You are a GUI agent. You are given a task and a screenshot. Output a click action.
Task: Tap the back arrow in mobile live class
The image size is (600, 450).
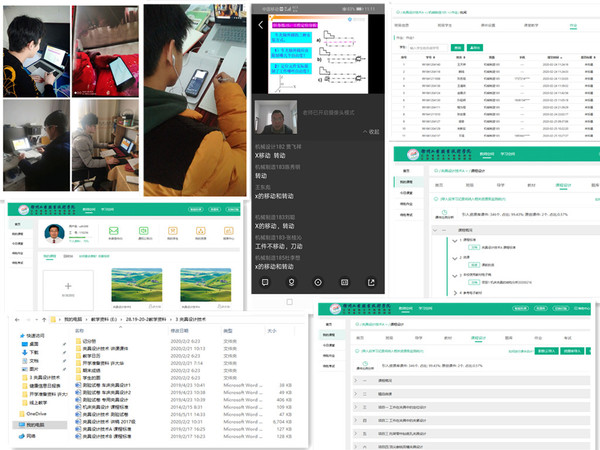point(262,26)
